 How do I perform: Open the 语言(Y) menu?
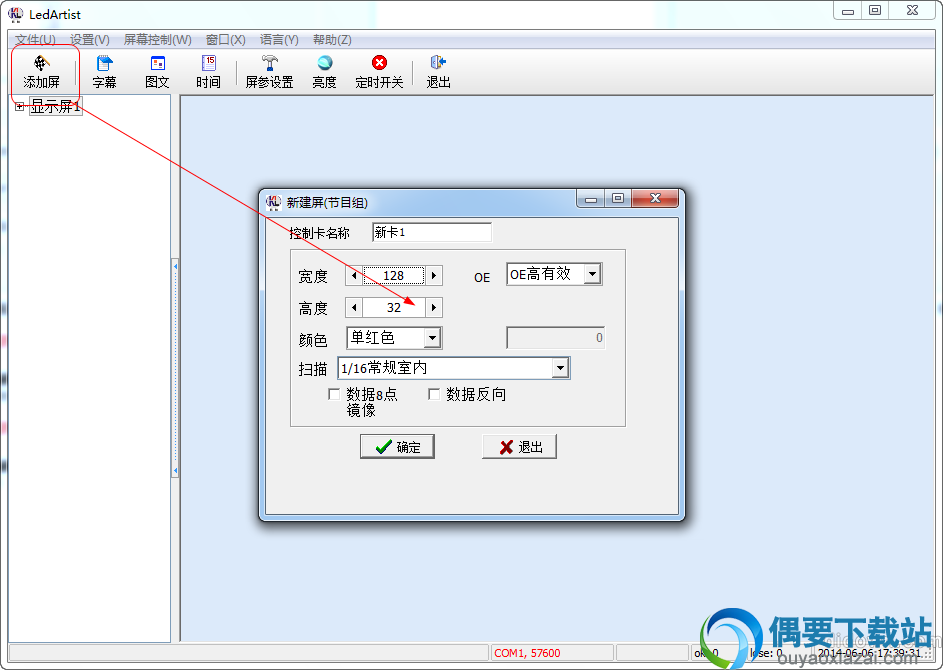[279, 40]
